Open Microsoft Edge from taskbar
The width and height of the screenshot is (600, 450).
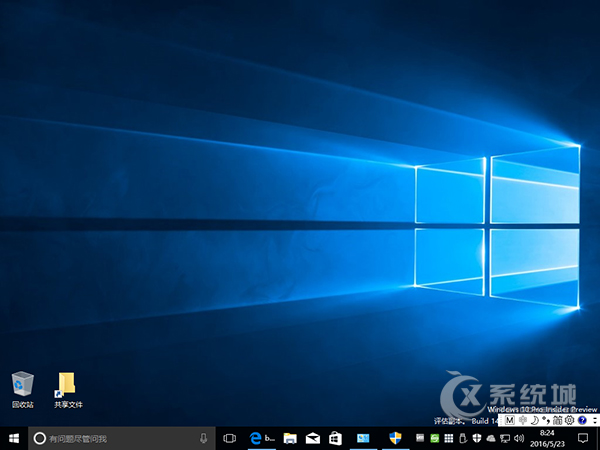click(262, 438)
